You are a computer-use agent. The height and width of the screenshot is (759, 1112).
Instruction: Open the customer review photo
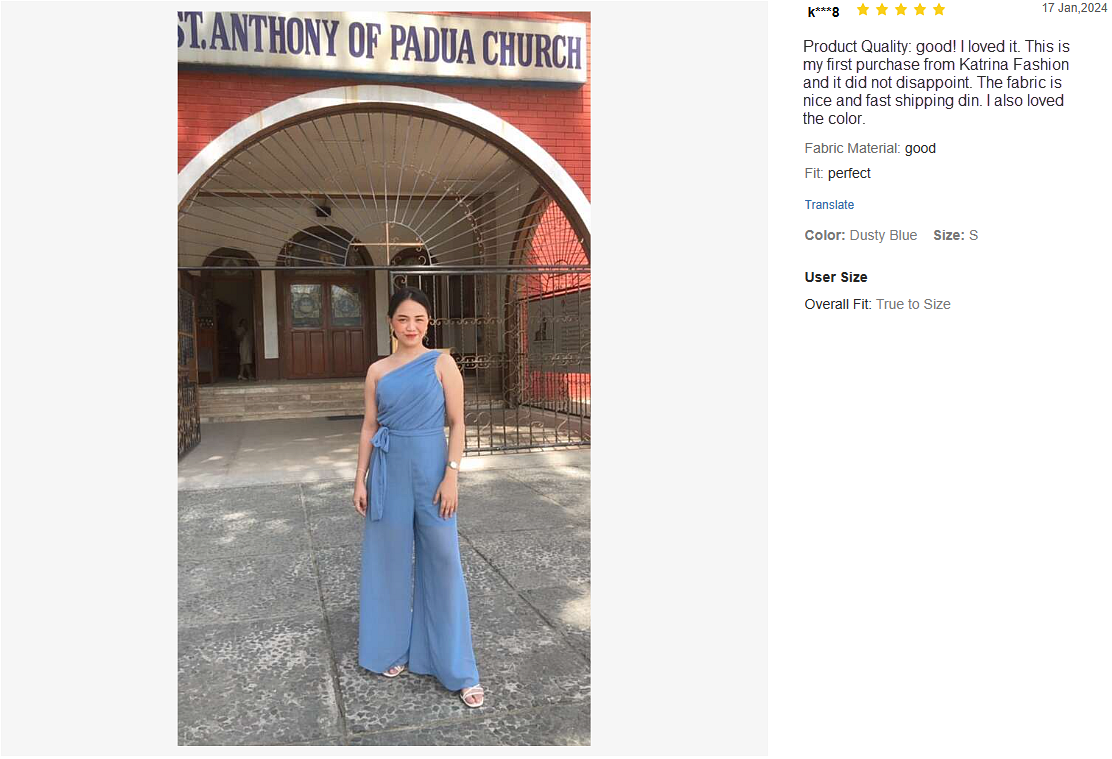[384, 378]
